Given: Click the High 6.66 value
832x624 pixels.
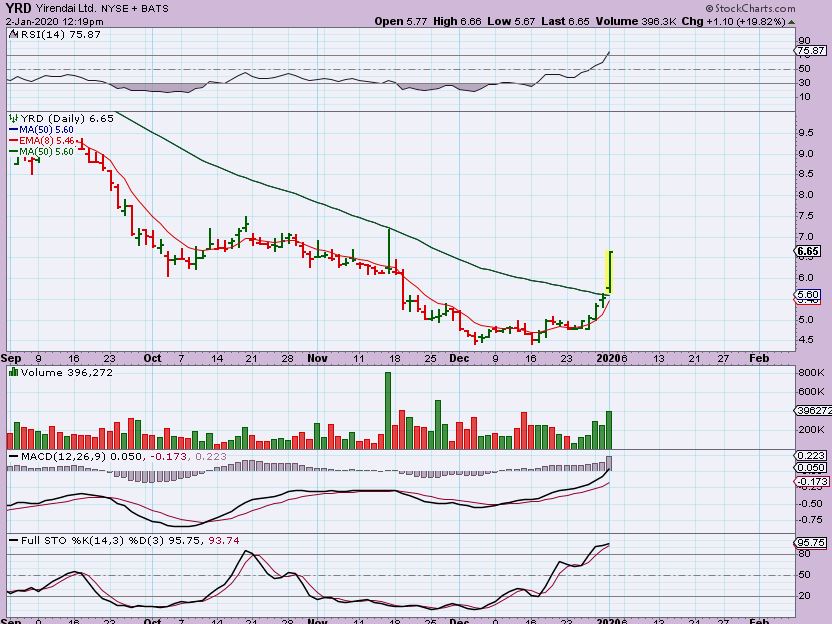Looking at the screenshot, I should (x=457, y=21).
